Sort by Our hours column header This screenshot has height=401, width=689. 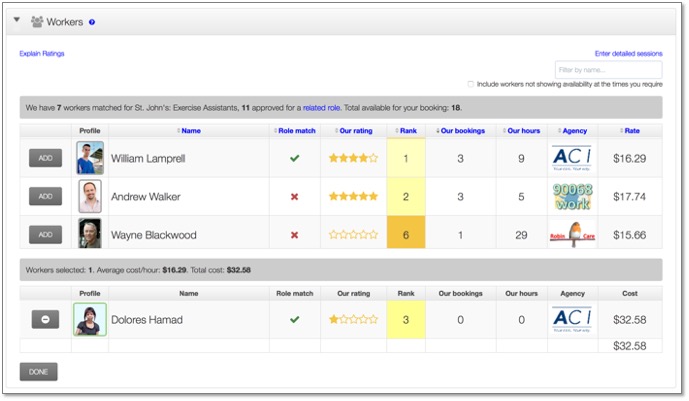point(522,131)
